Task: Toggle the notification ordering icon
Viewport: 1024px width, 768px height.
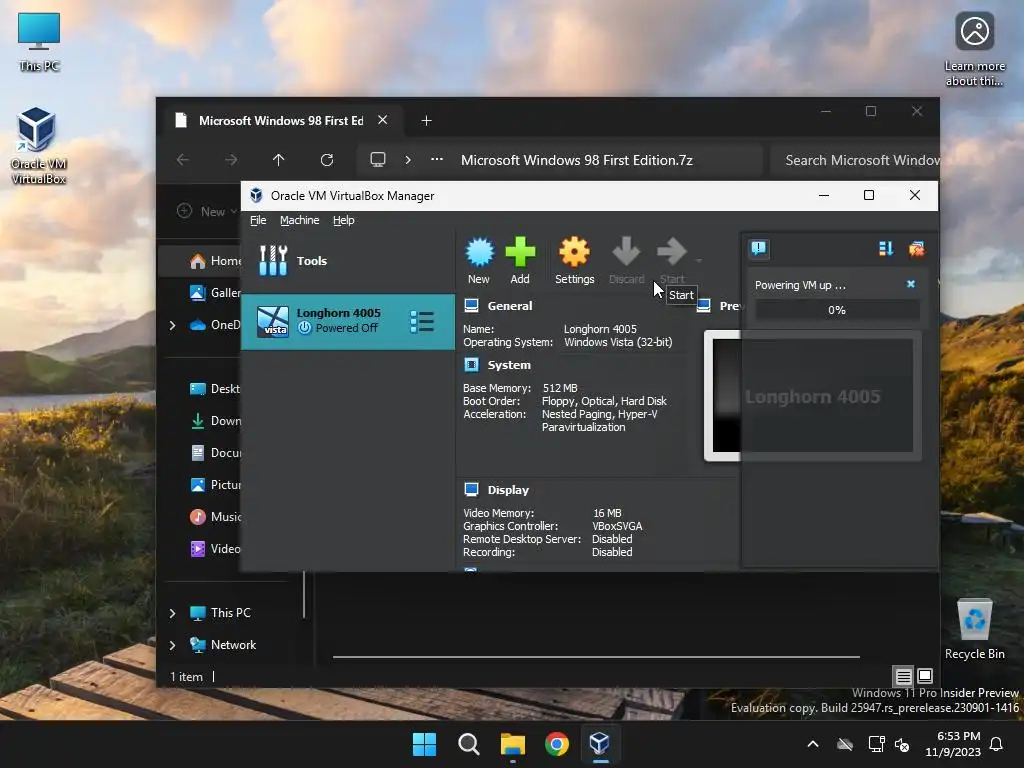Action: click(x=886, y=249)
